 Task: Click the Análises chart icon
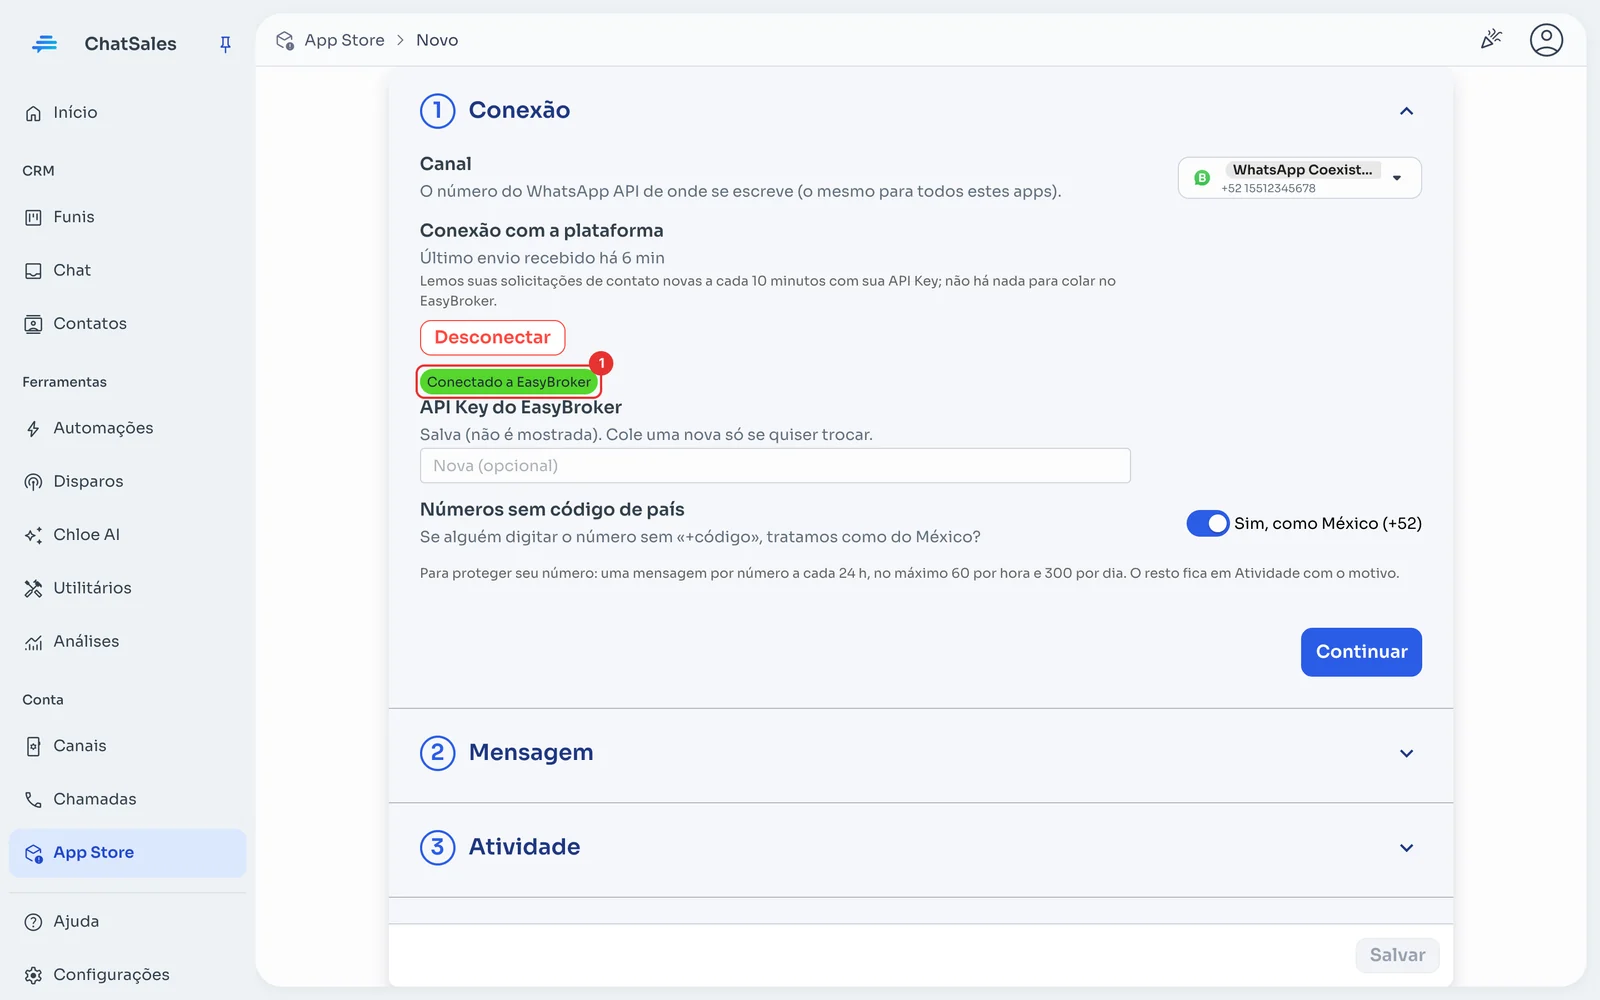coord(33,642)
